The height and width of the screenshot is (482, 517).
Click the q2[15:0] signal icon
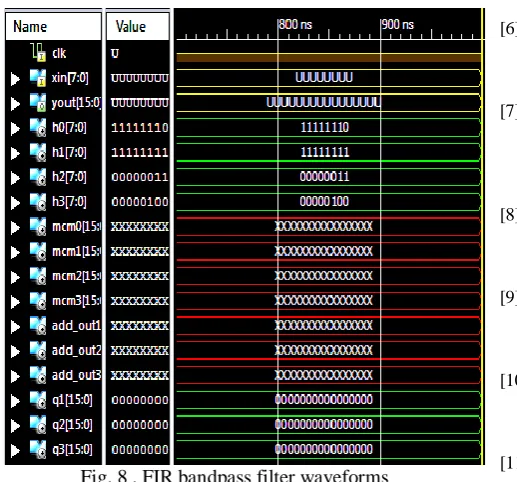(x=38, y=425)
